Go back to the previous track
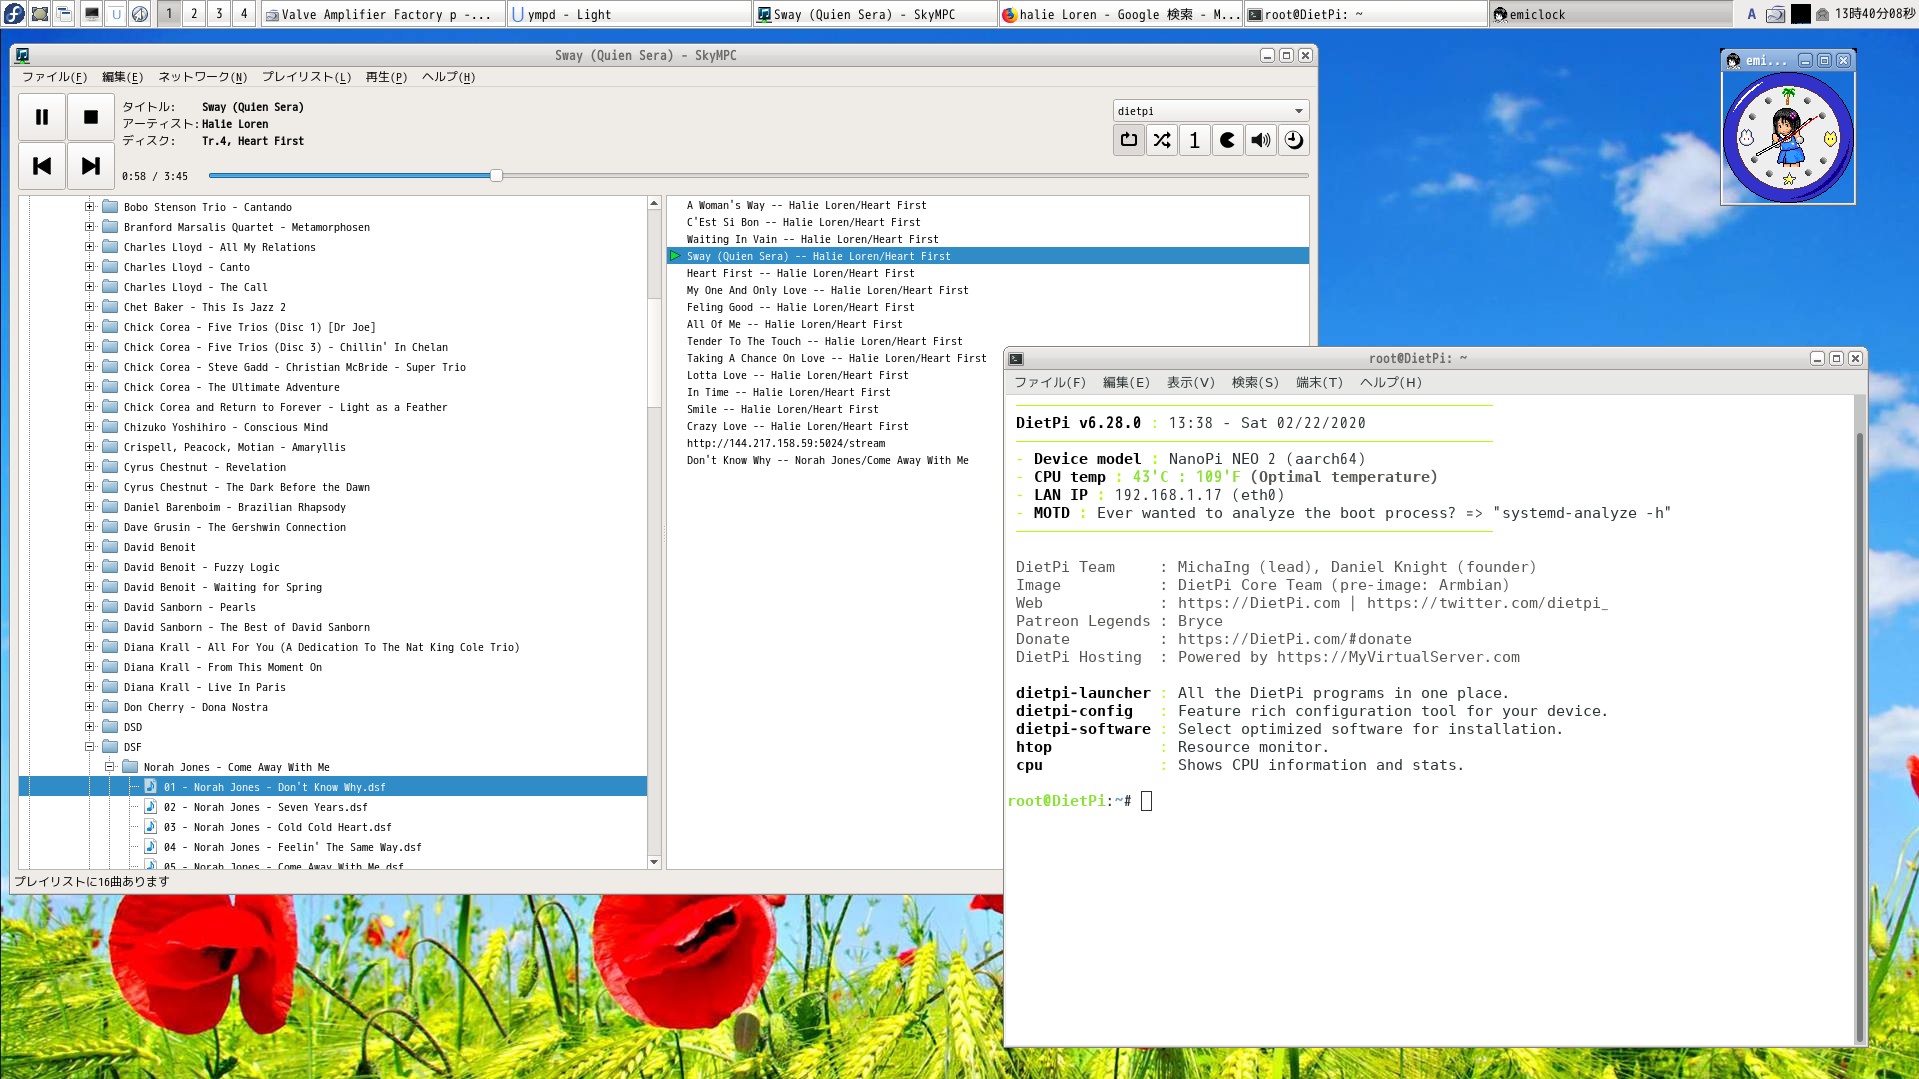 [41, 165]
